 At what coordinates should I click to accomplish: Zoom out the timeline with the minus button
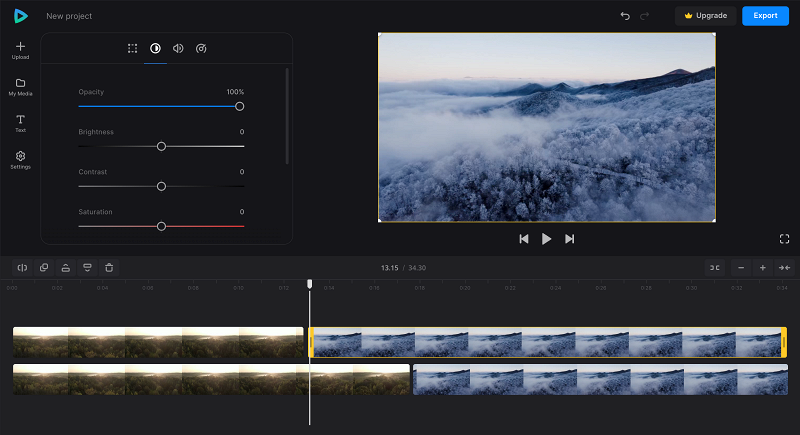(x=741, y=268)
